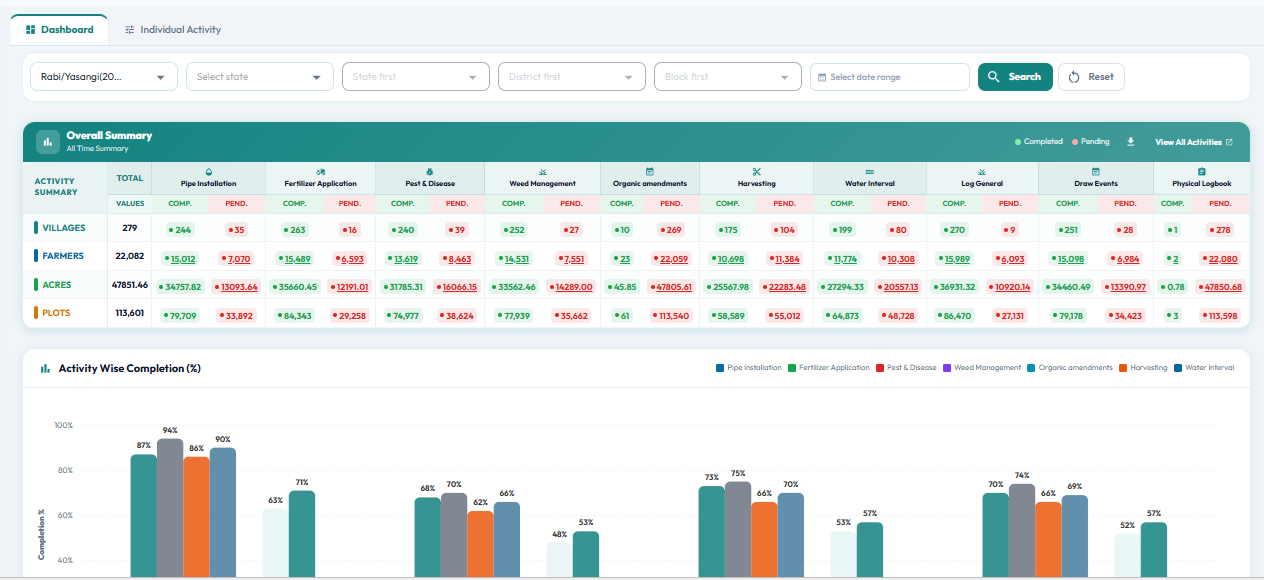Click the Overall Summary bar chart icon
Viewport: 1264px width, 580px height.
pos(47,142)
